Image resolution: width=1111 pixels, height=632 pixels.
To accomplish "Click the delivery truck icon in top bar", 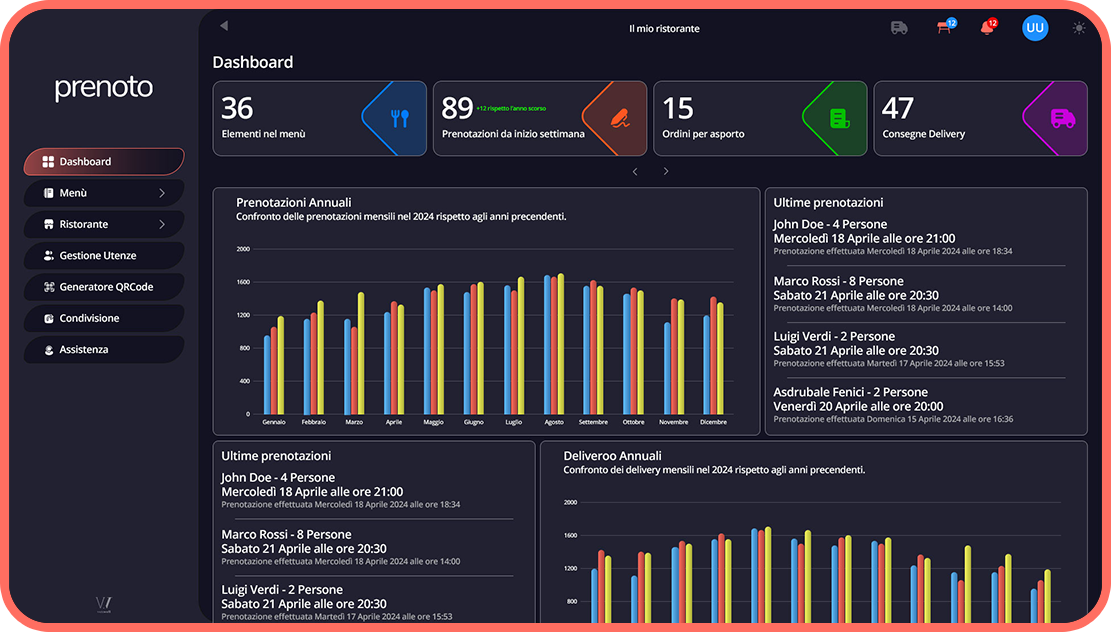I will tap(899, 28).
